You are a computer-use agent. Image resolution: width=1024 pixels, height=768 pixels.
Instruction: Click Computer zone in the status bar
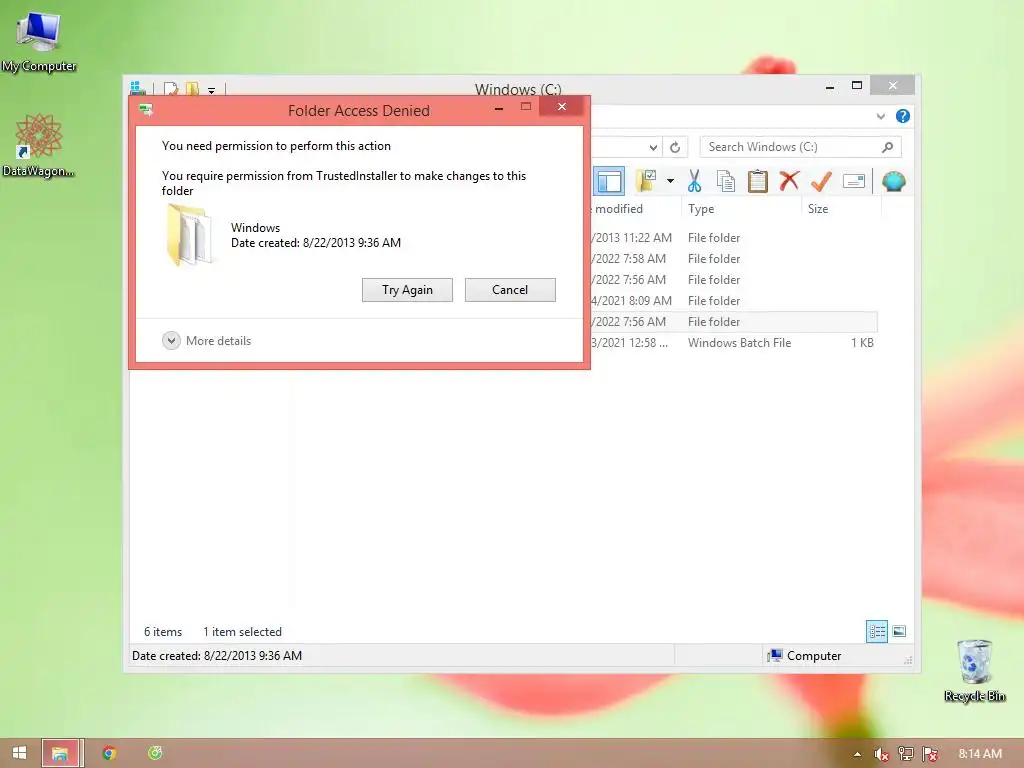click(x=805, y=656)
